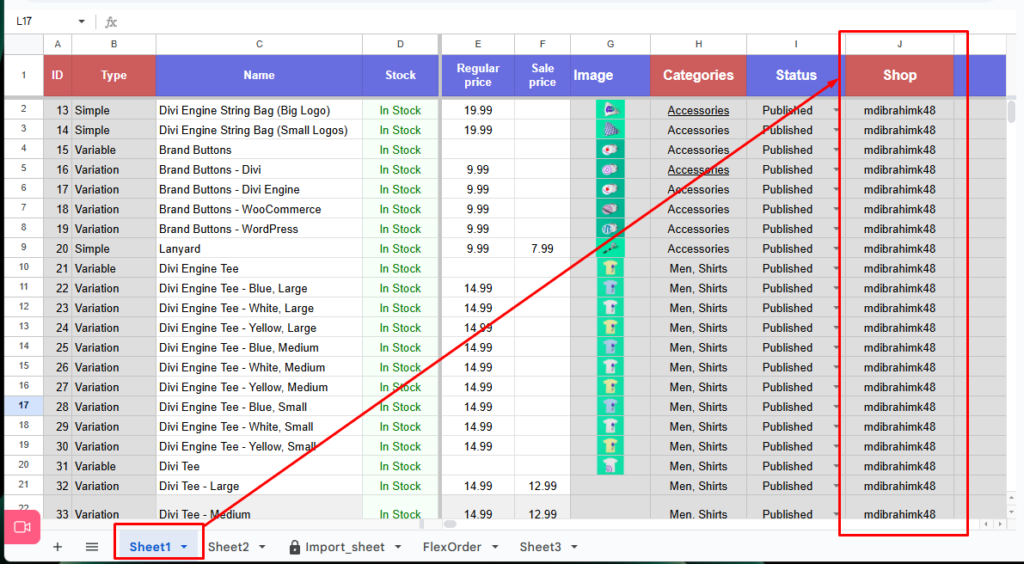Click the formula bar input
Viewport: 1024px width, 564px height.
coord(568,22)
